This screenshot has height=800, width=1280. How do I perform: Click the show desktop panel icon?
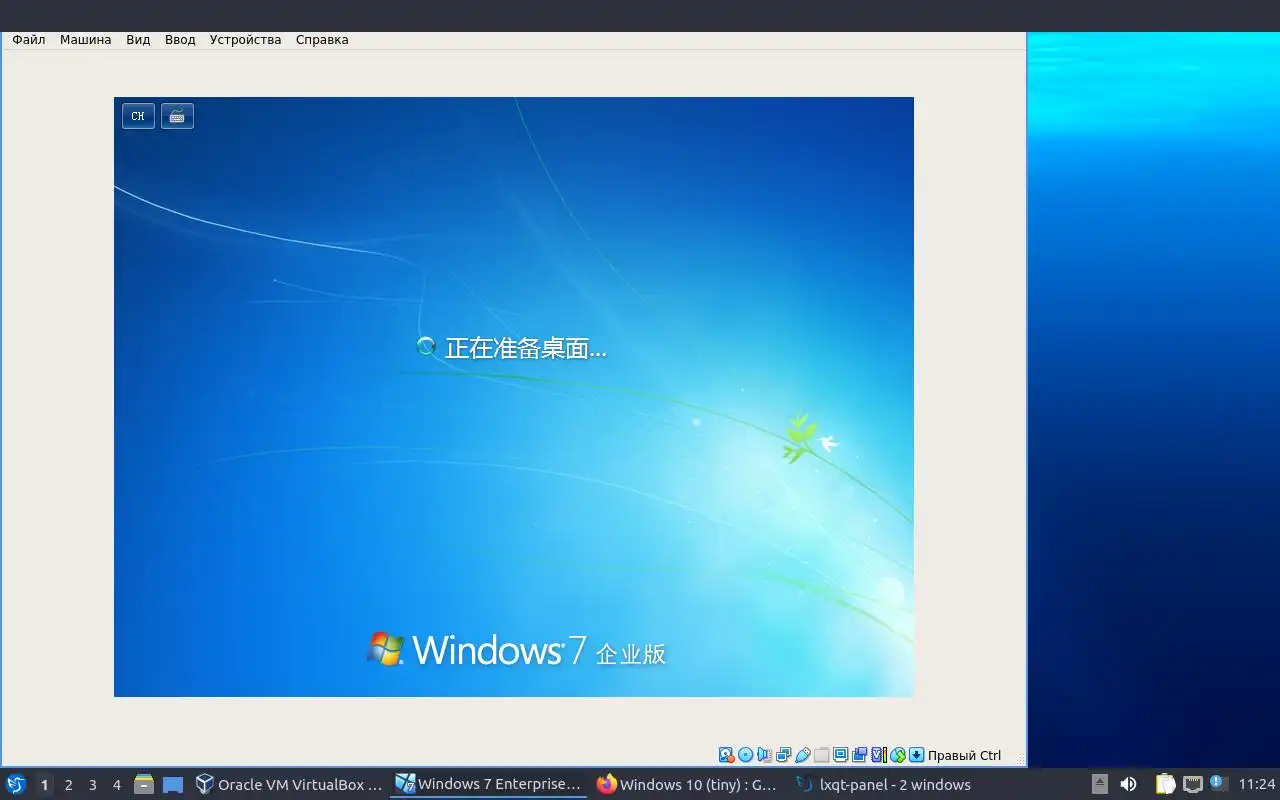click(x=173, y=785)
